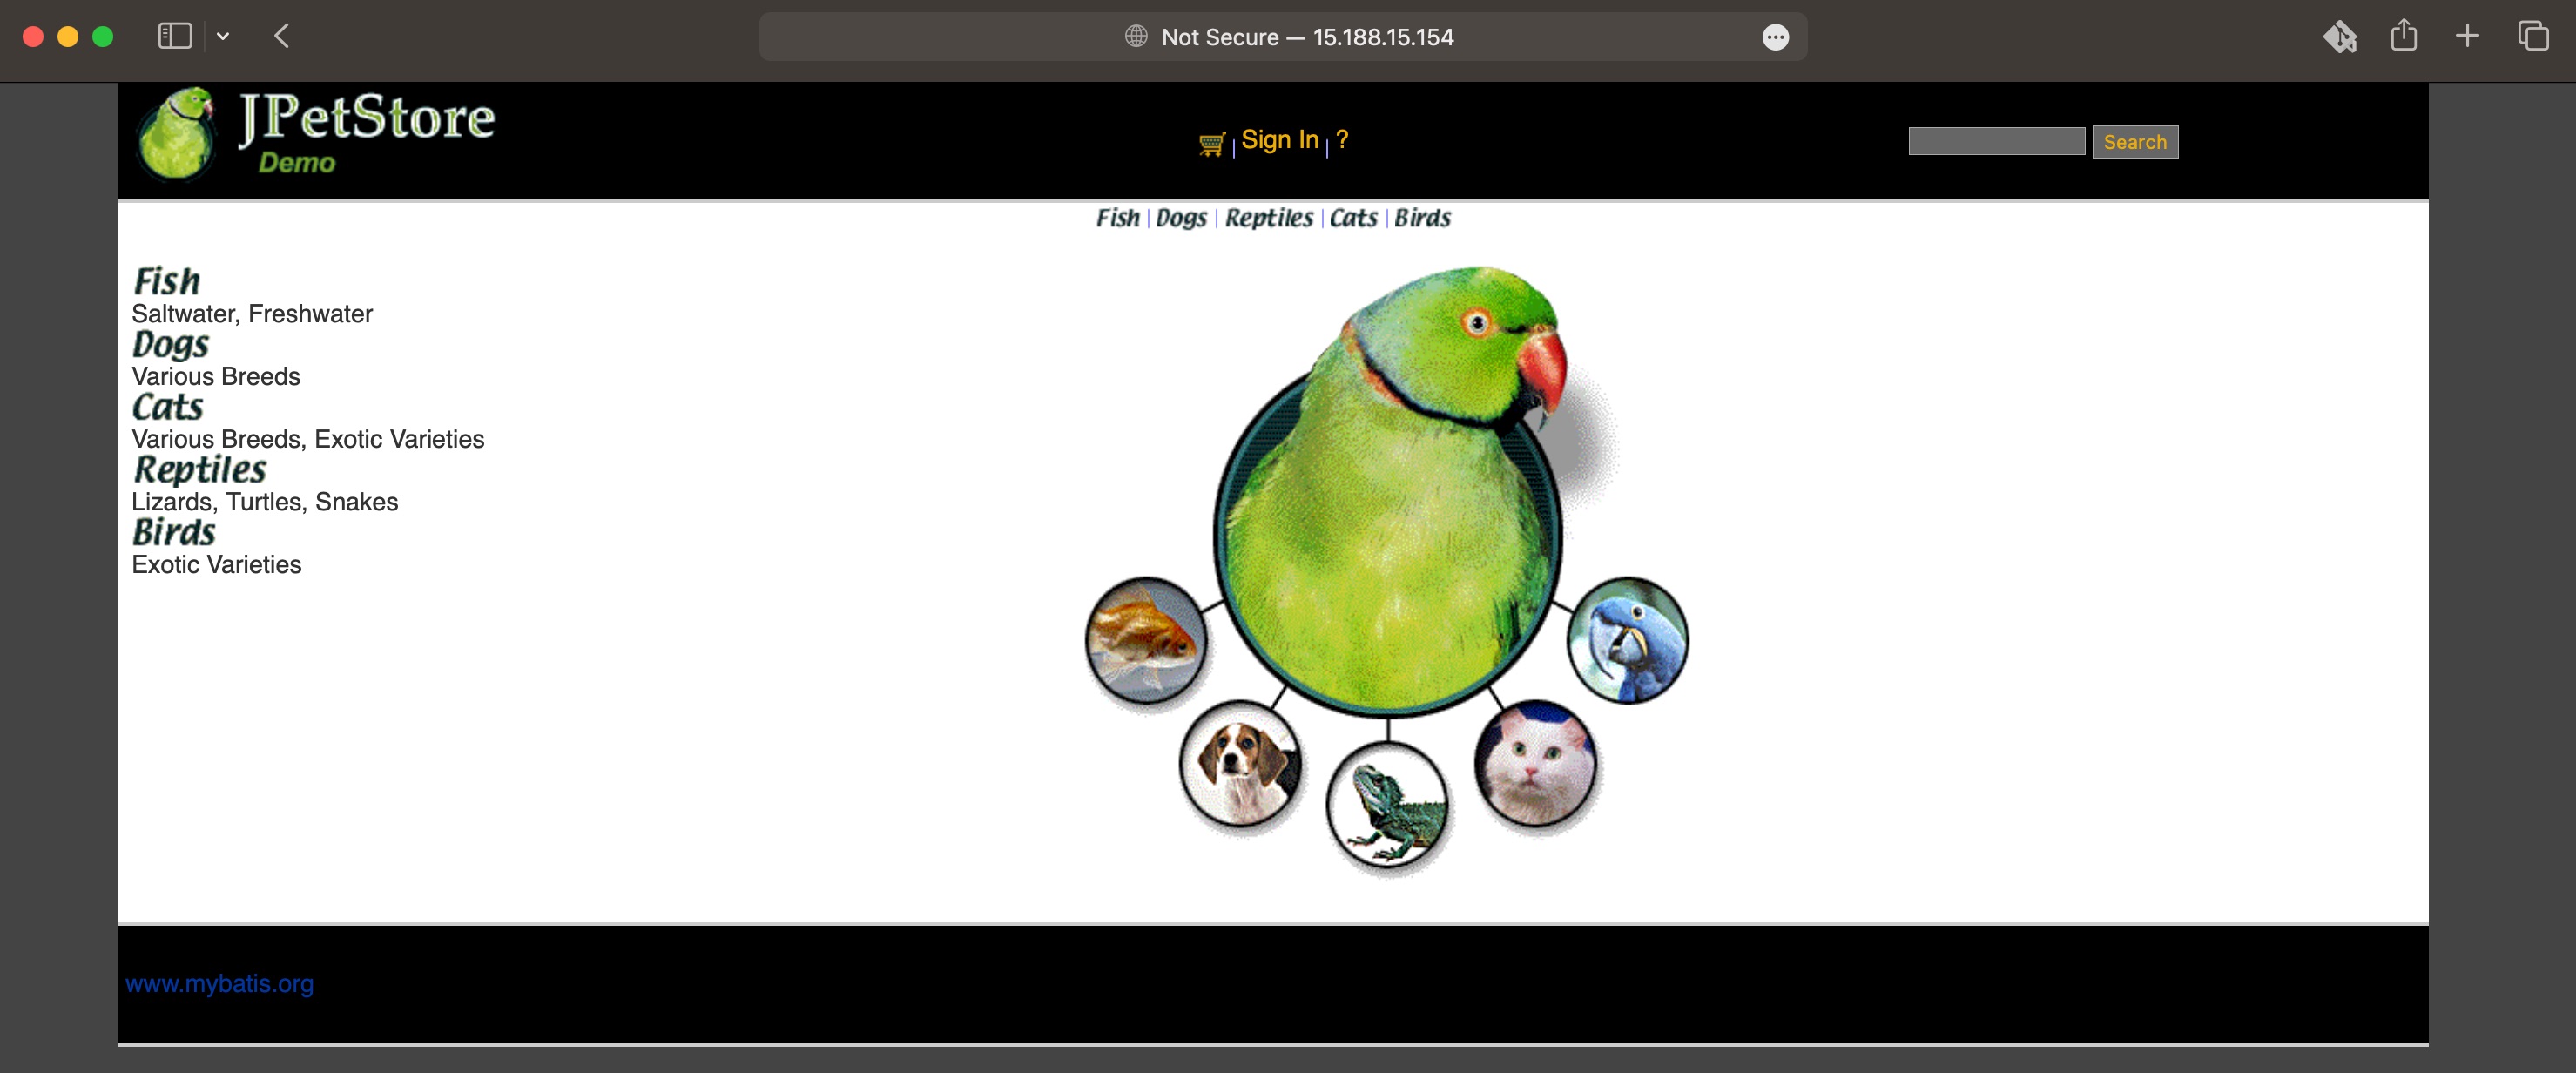Open the Safari share icon
The image size is (2576, 1073).
pyautogui.click(x=2403, y=37)
